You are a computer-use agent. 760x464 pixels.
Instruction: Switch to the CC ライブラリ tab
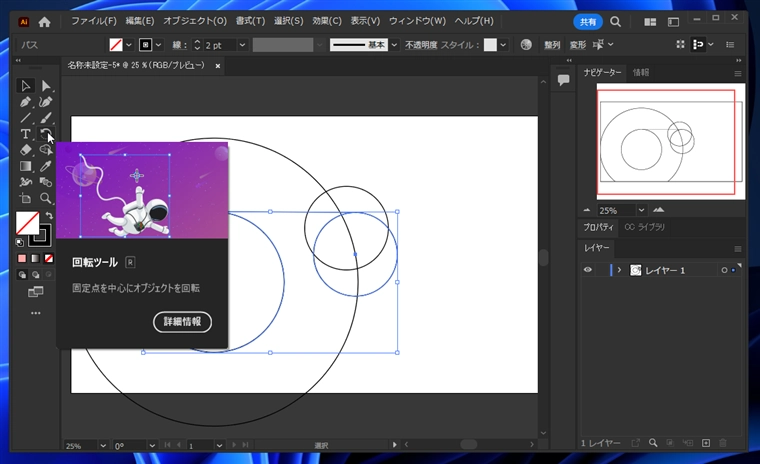(x=645, y=227)
